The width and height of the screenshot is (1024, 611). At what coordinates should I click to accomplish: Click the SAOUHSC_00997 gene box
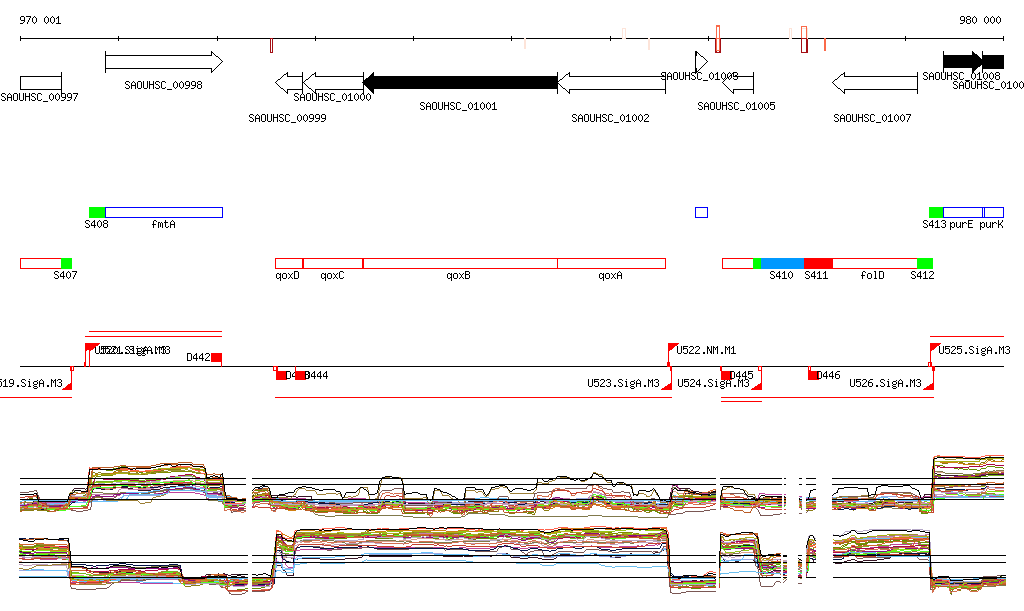(x=40, y=83)
